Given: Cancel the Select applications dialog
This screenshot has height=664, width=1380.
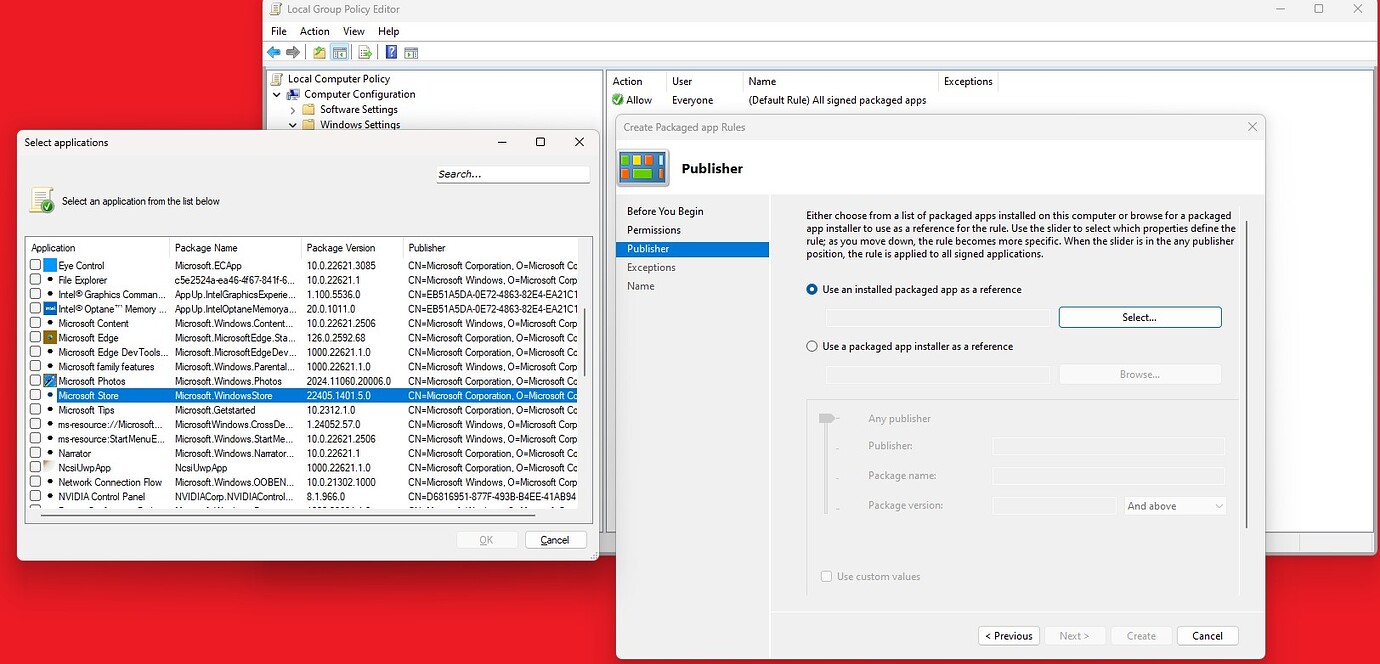Looking at the screenshot, I should pyautogui.click(x=555, y=540).
